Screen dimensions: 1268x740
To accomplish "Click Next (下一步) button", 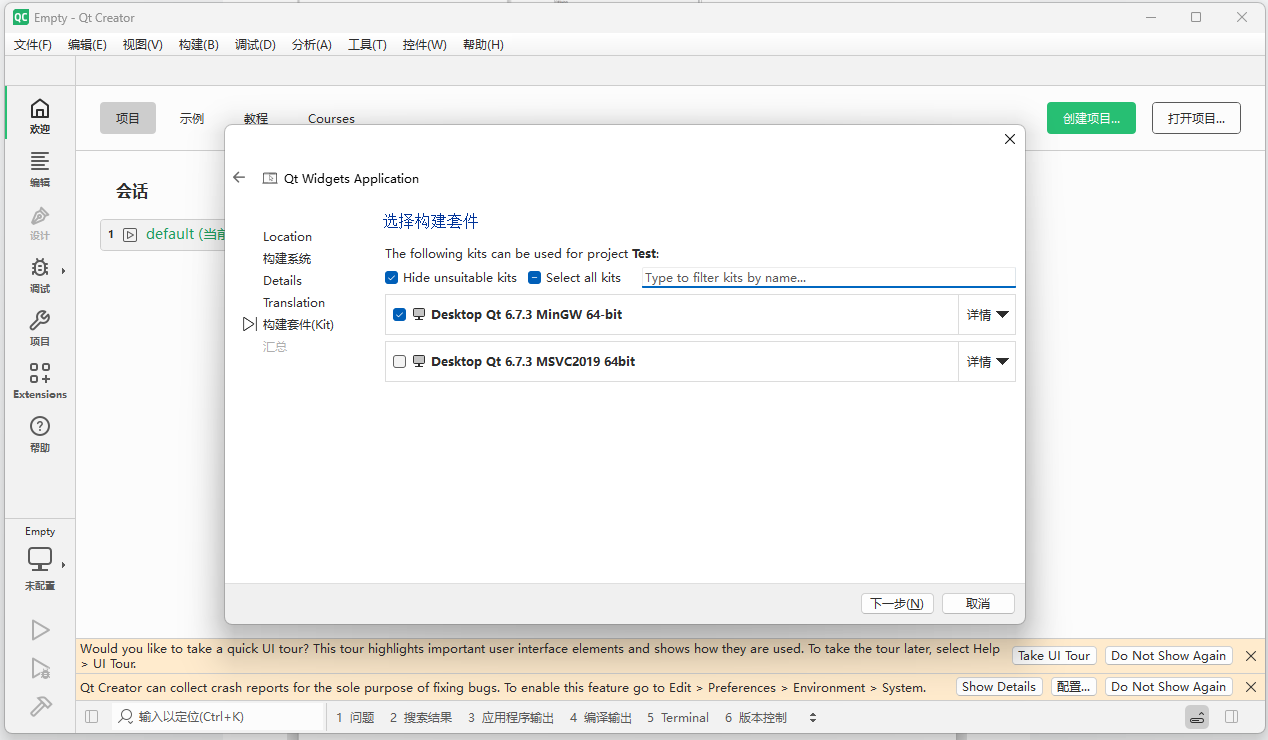I will (897, 603).
